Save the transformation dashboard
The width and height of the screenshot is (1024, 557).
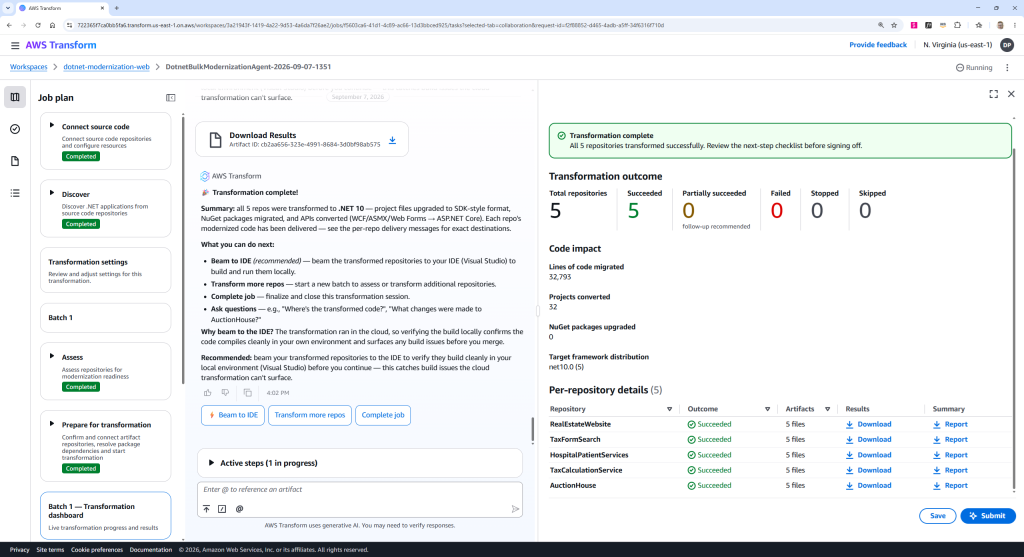(x=937, y=516)
